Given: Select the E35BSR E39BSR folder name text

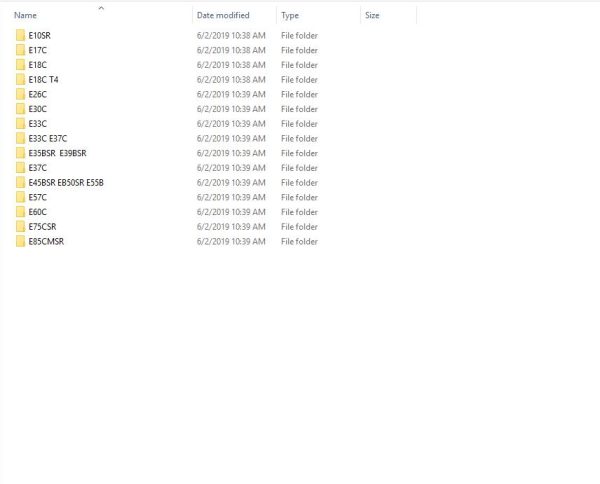Looking at the screenshot, I should [x=57, y=153].
